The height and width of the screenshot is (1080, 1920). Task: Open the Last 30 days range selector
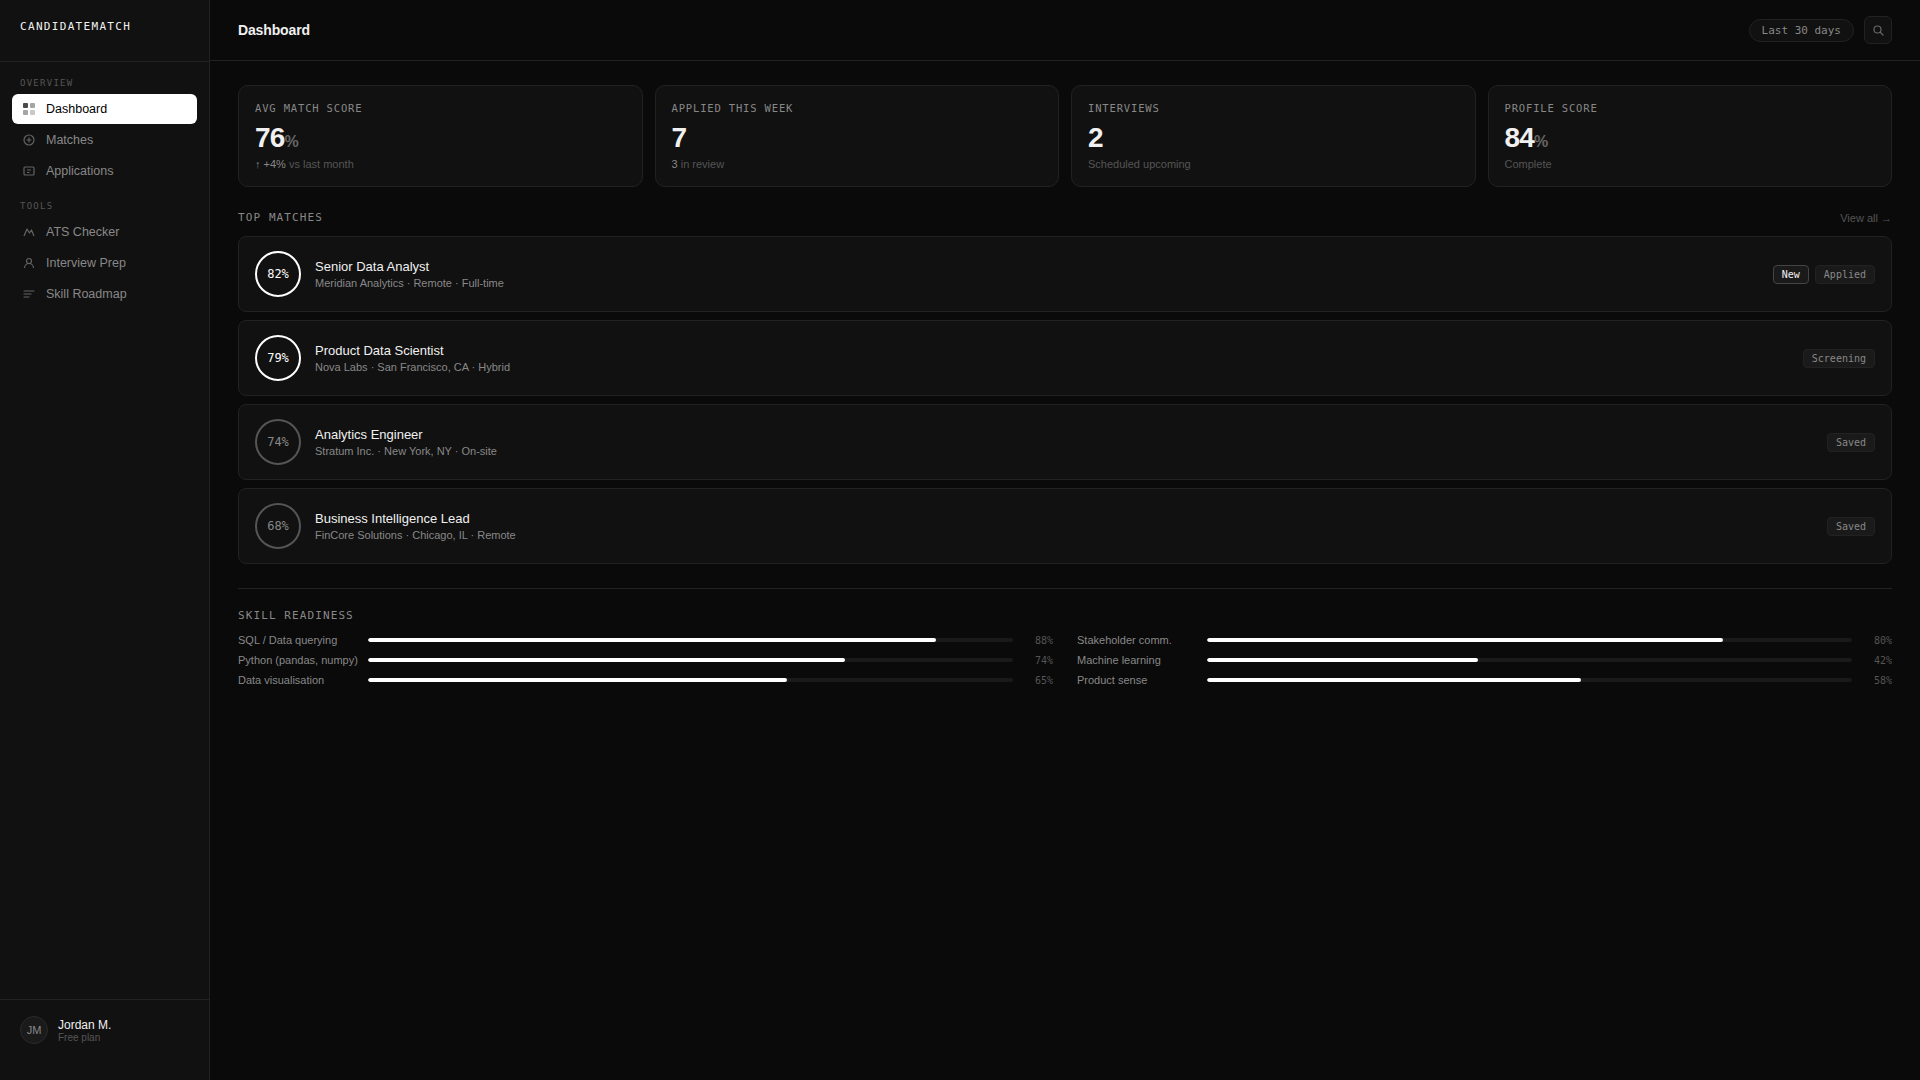[x=1800, y=30]
